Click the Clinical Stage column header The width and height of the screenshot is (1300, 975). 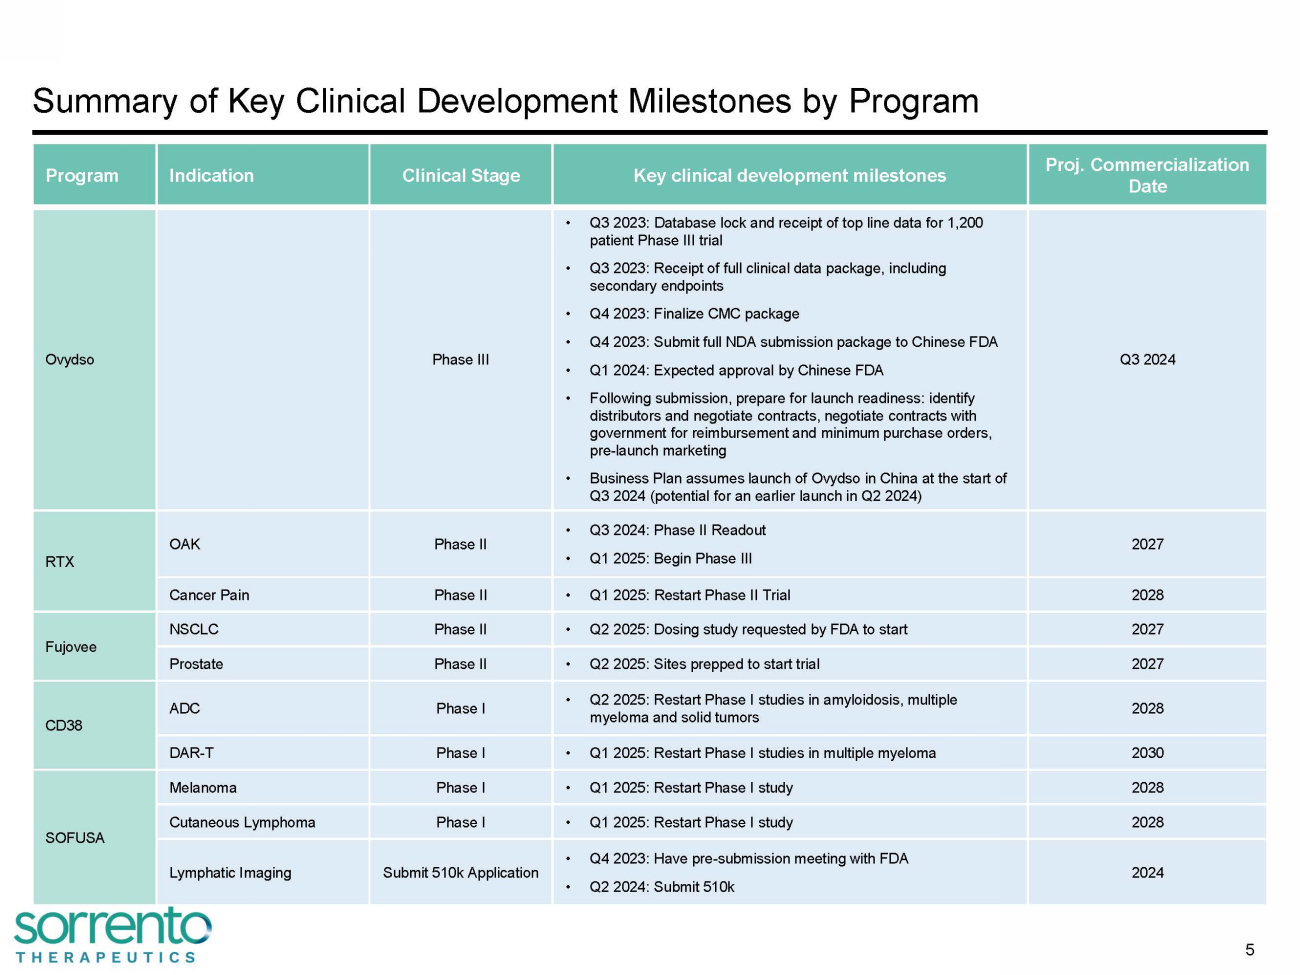(x=461, y=176)
